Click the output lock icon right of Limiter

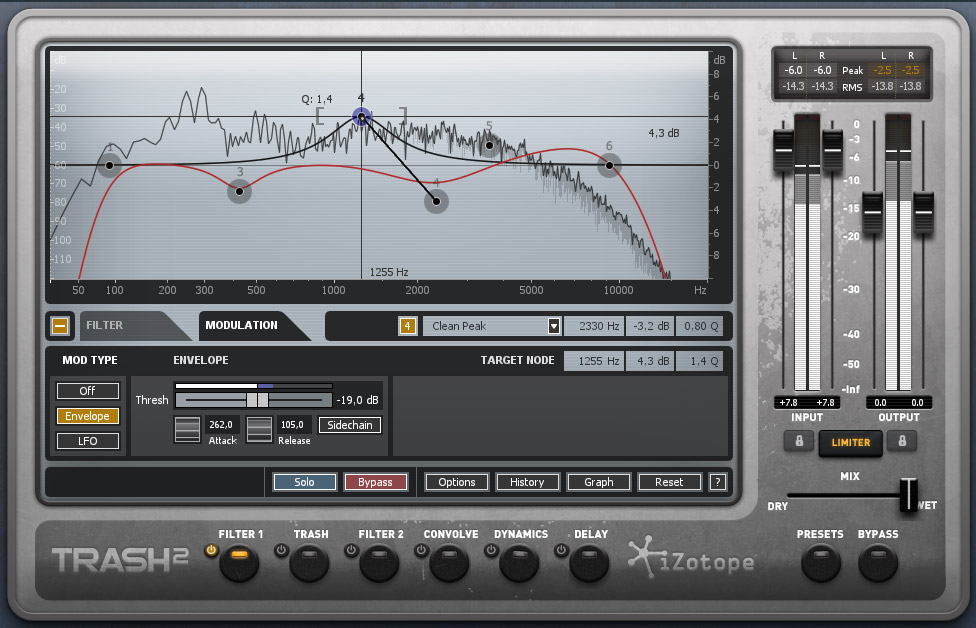click(902, 442)
